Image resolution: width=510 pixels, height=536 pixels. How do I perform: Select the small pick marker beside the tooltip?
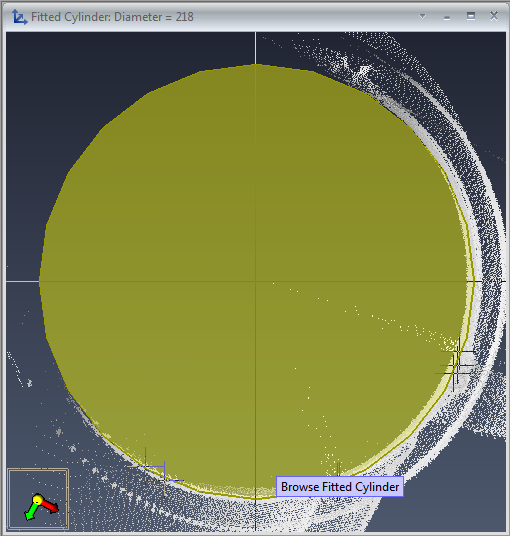[x=338, y=469]
